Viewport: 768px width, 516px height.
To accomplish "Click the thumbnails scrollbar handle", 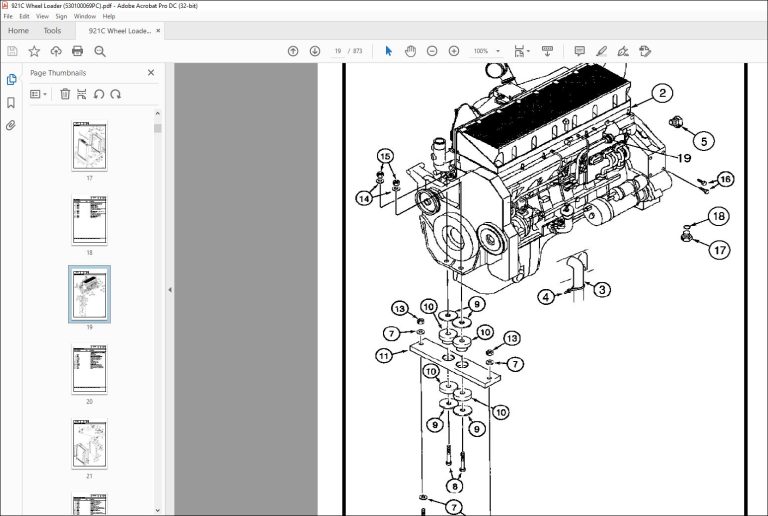I will click(x=157, y=128).
